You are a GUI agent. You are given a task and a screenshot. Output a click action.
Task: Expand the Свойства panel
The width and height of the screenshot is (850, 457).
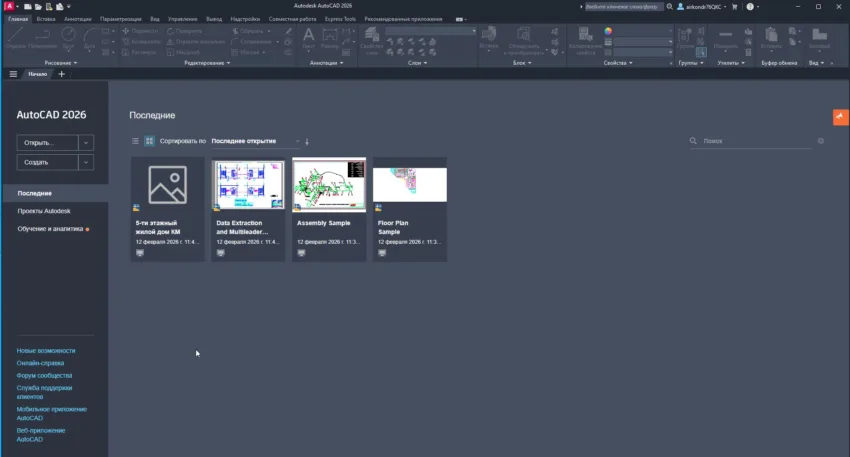point(618,63)
